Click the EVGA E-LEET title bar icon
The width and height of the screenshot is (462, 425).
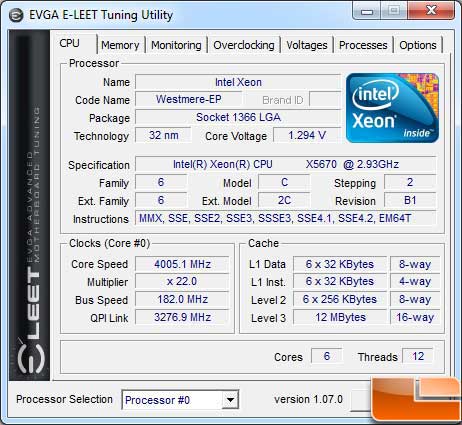[x=16, y=15]
